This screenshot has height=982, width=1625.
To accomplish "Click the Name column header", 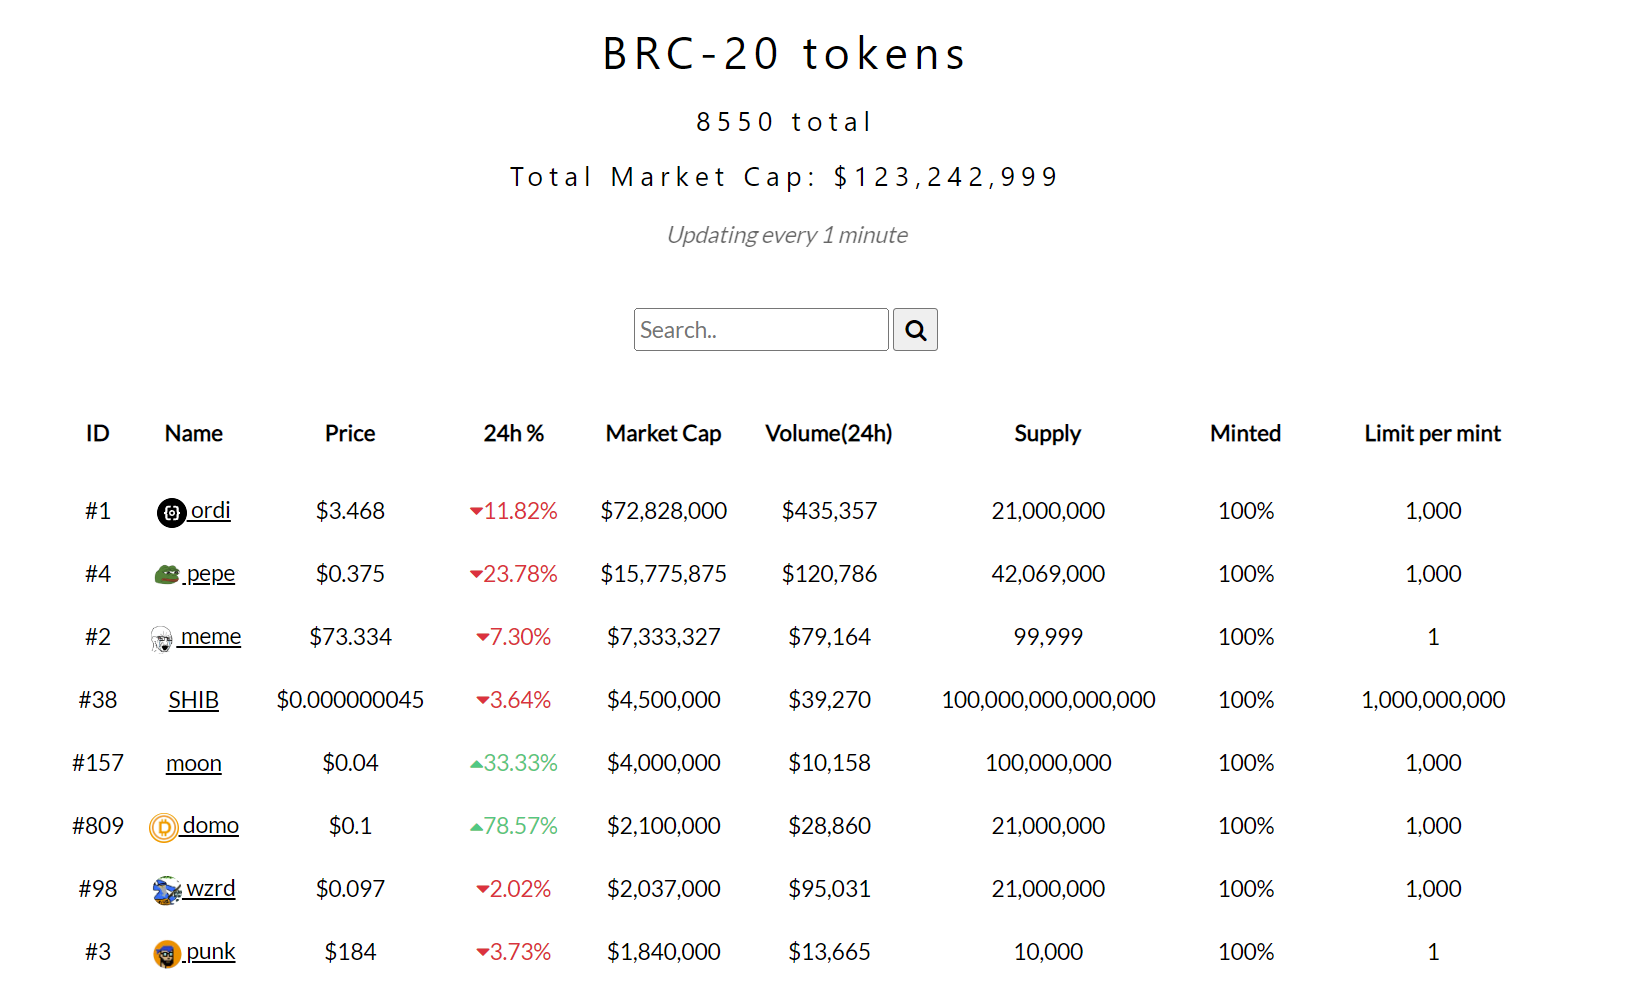I will (194, 433).
